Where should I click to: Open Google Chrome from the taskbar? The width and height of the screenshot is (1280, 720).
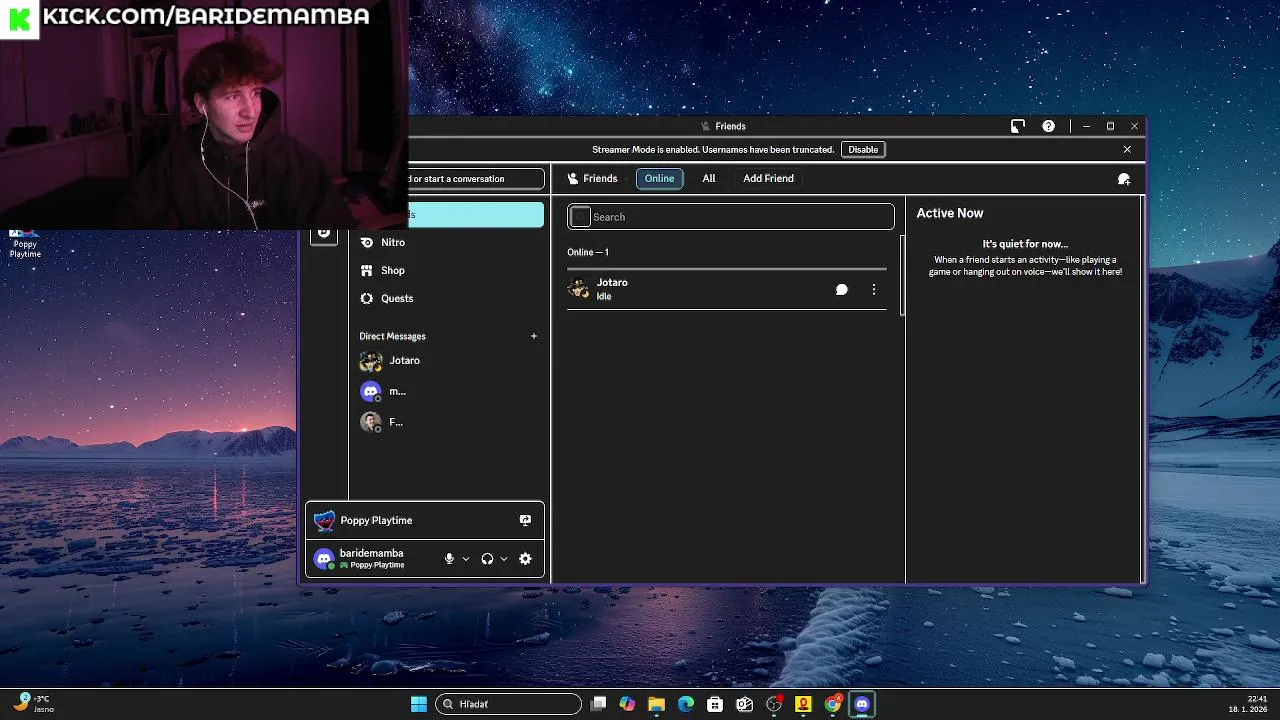(x=833, y=704)
